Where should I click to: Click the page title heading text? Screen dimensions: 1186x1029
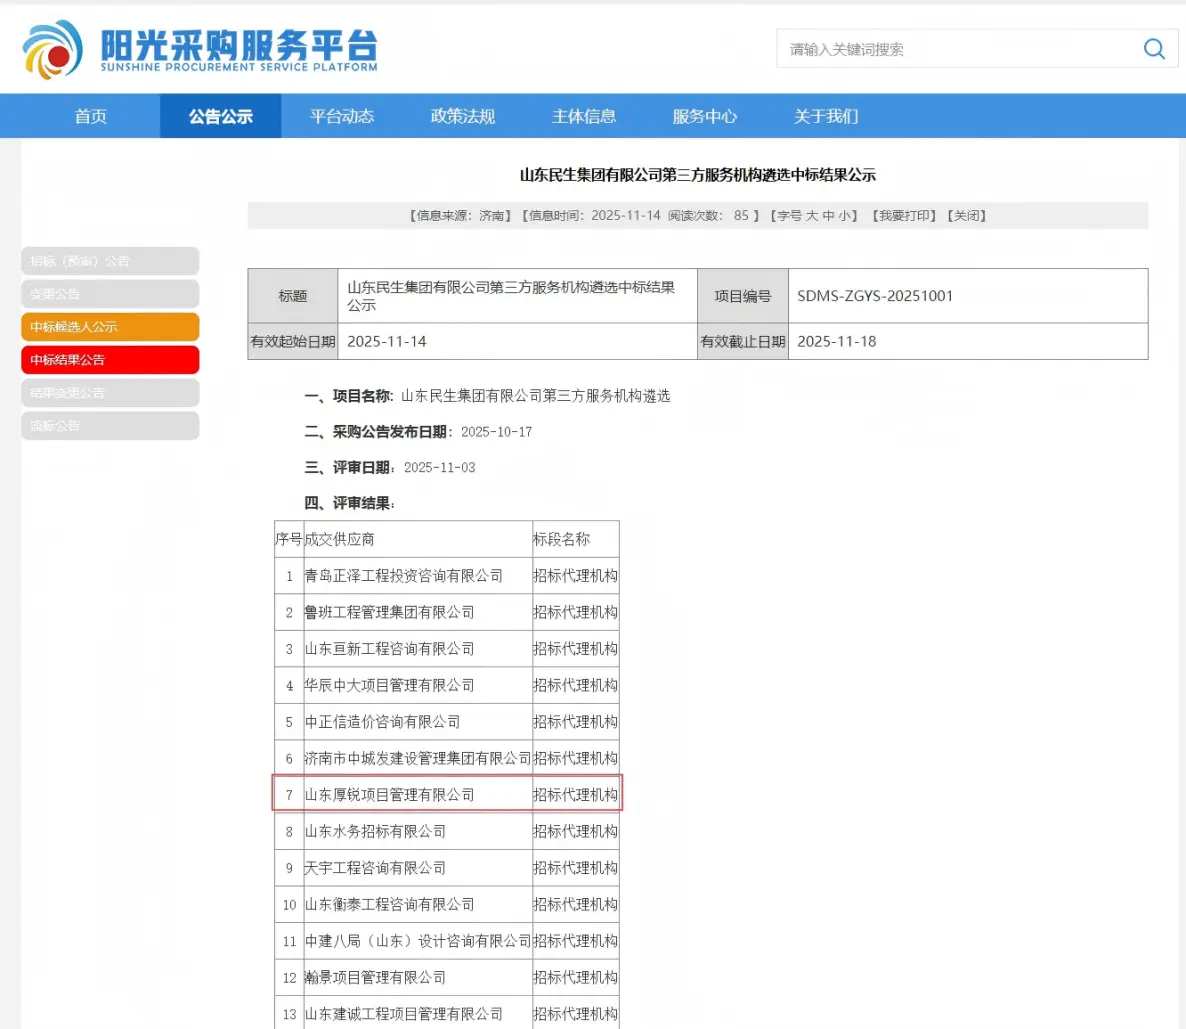(697, 176)
